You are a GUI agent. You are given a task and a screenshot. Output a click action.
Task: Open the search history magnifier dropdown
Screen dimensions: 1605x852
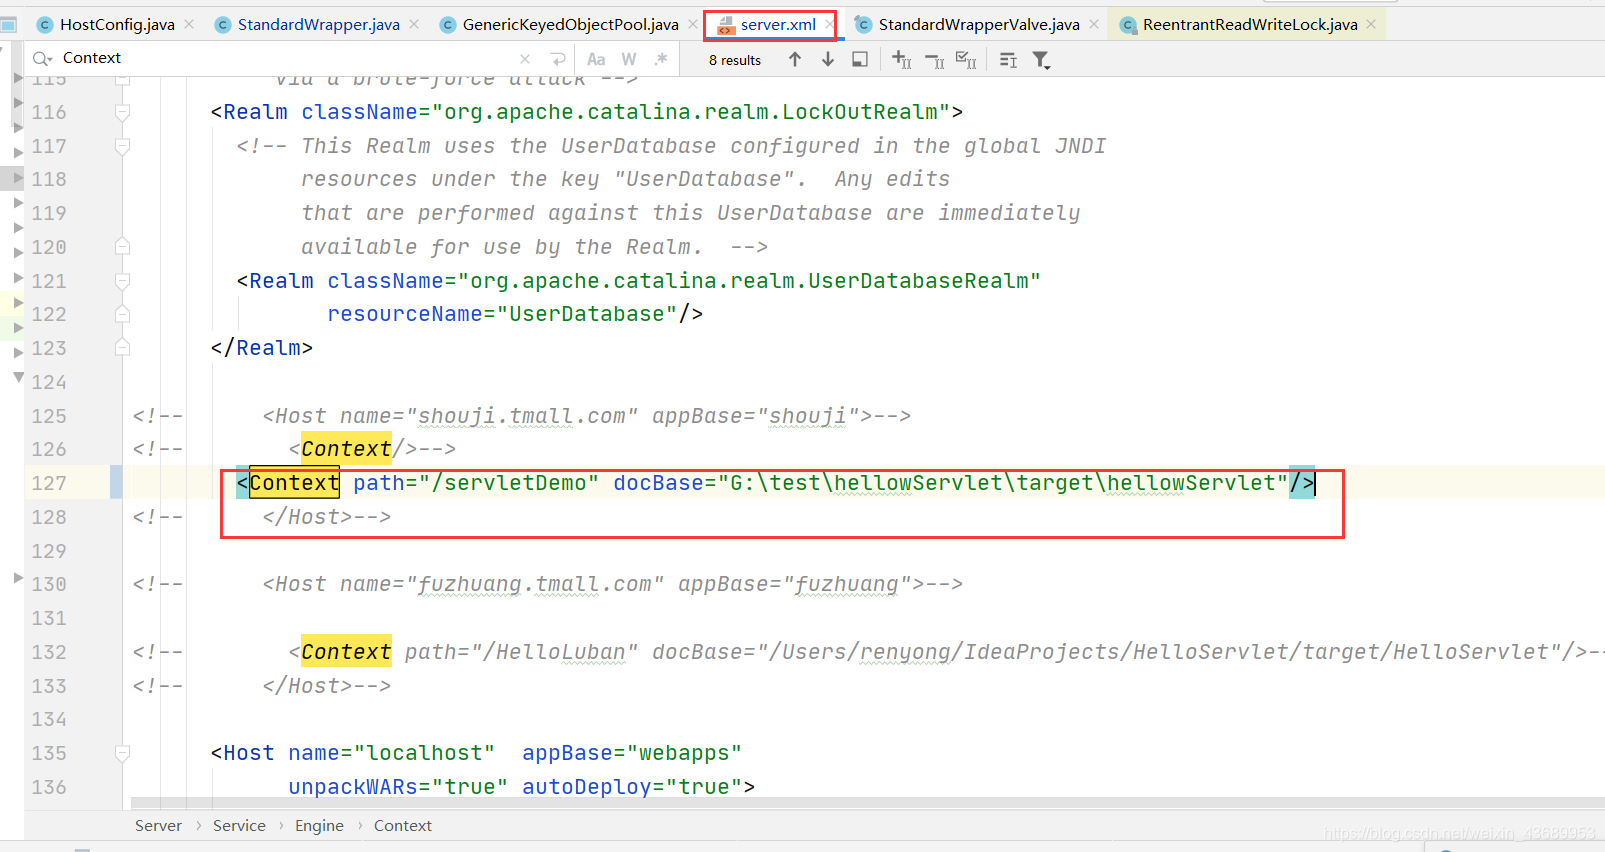pyautogui.click(x=43, y=58)
